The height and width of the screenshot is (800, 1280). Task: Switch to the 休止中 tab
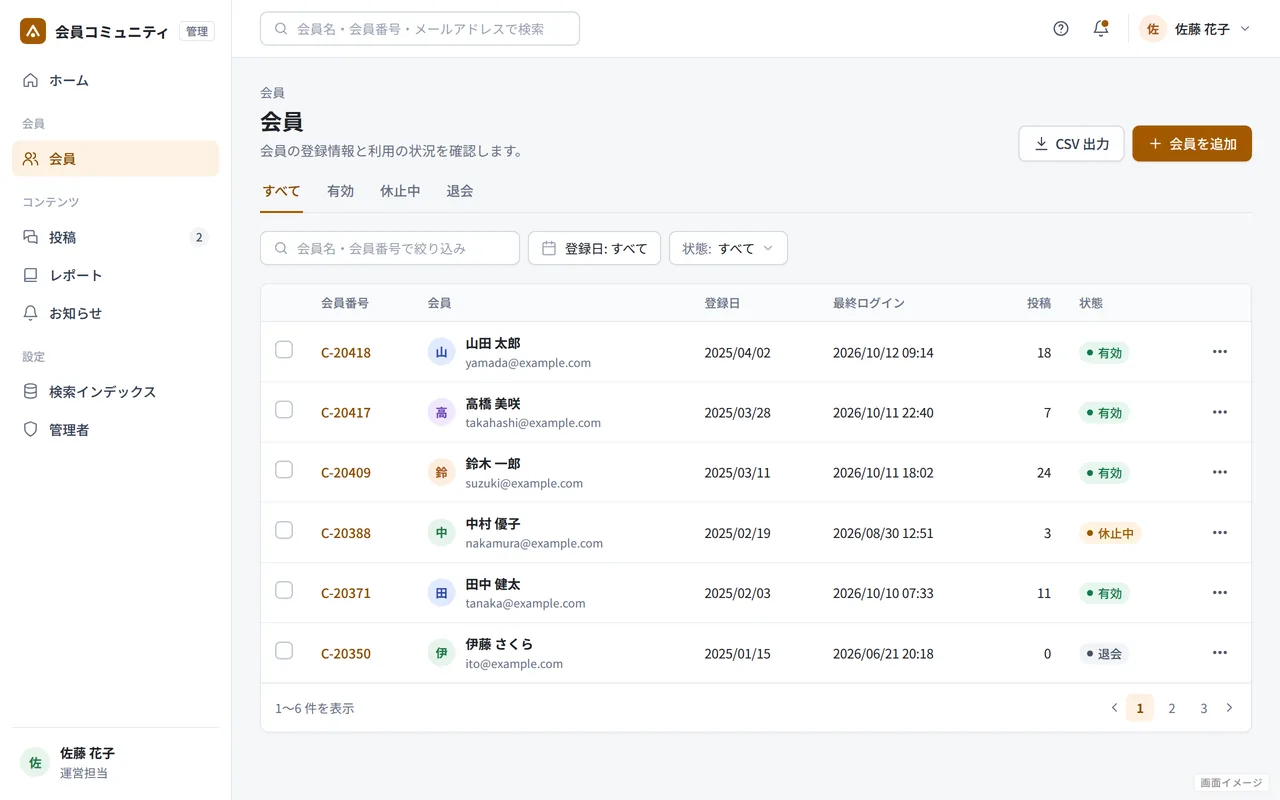pyautogui.click(x=400, y=191)
